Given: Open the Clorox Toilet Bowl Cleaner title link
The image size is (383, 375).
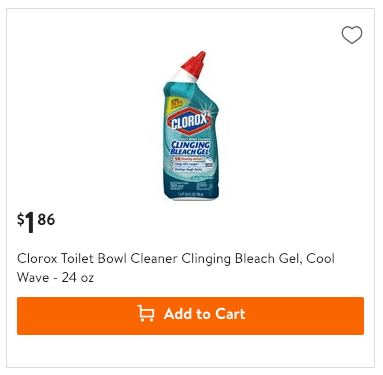Looking at the screenshot, I should click(x=176, y=268).
